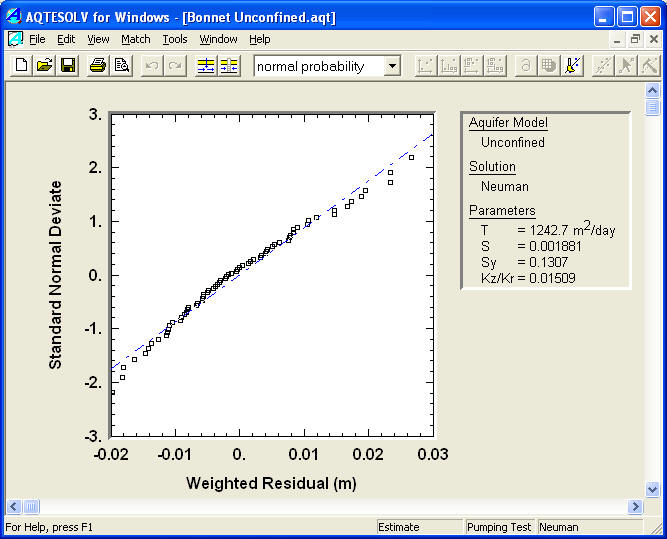Screen dimensions: 667x539
Task: Click the normal probability combo box text
Action: (x=311, y=66)
